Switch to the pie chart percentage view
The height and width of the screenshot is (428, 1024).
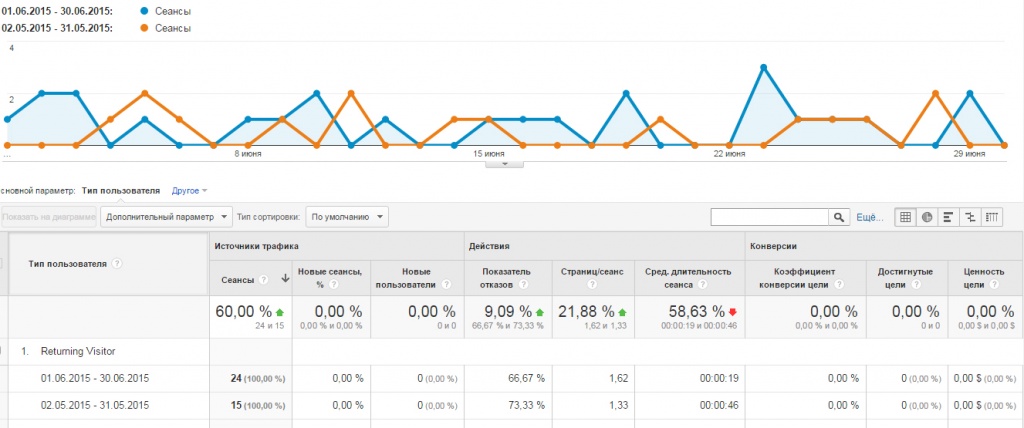click(927, 218)
